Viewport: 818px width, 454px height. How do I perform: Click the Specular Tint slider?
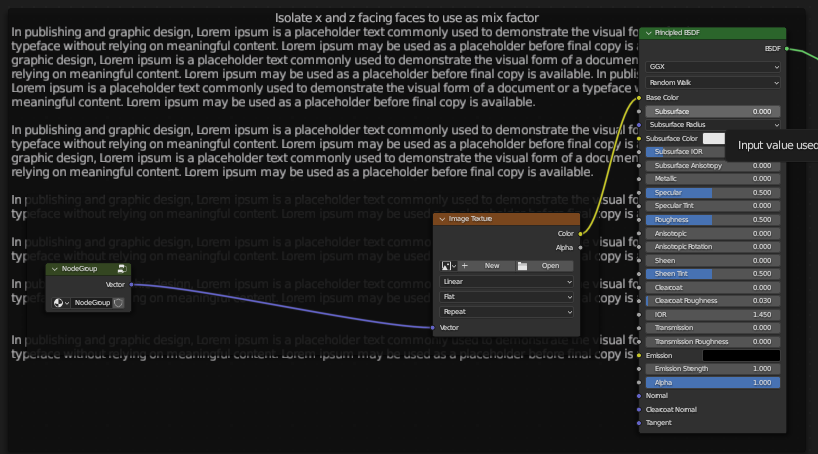(713, 206)
